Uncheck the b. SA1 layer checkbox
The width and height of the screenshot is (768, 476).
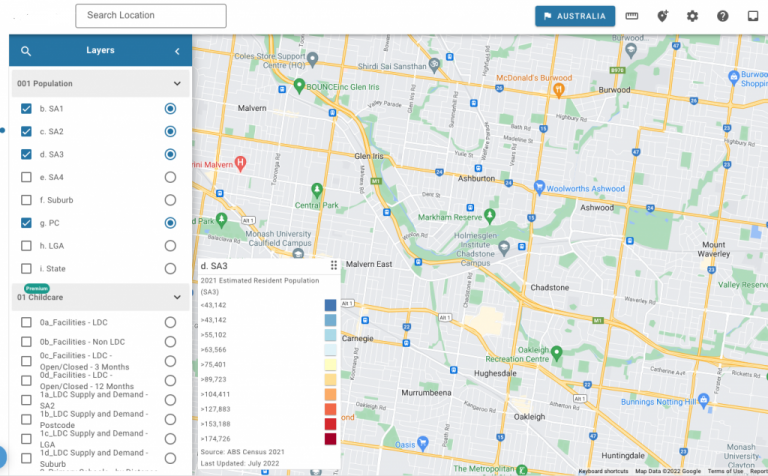point(27,108)
